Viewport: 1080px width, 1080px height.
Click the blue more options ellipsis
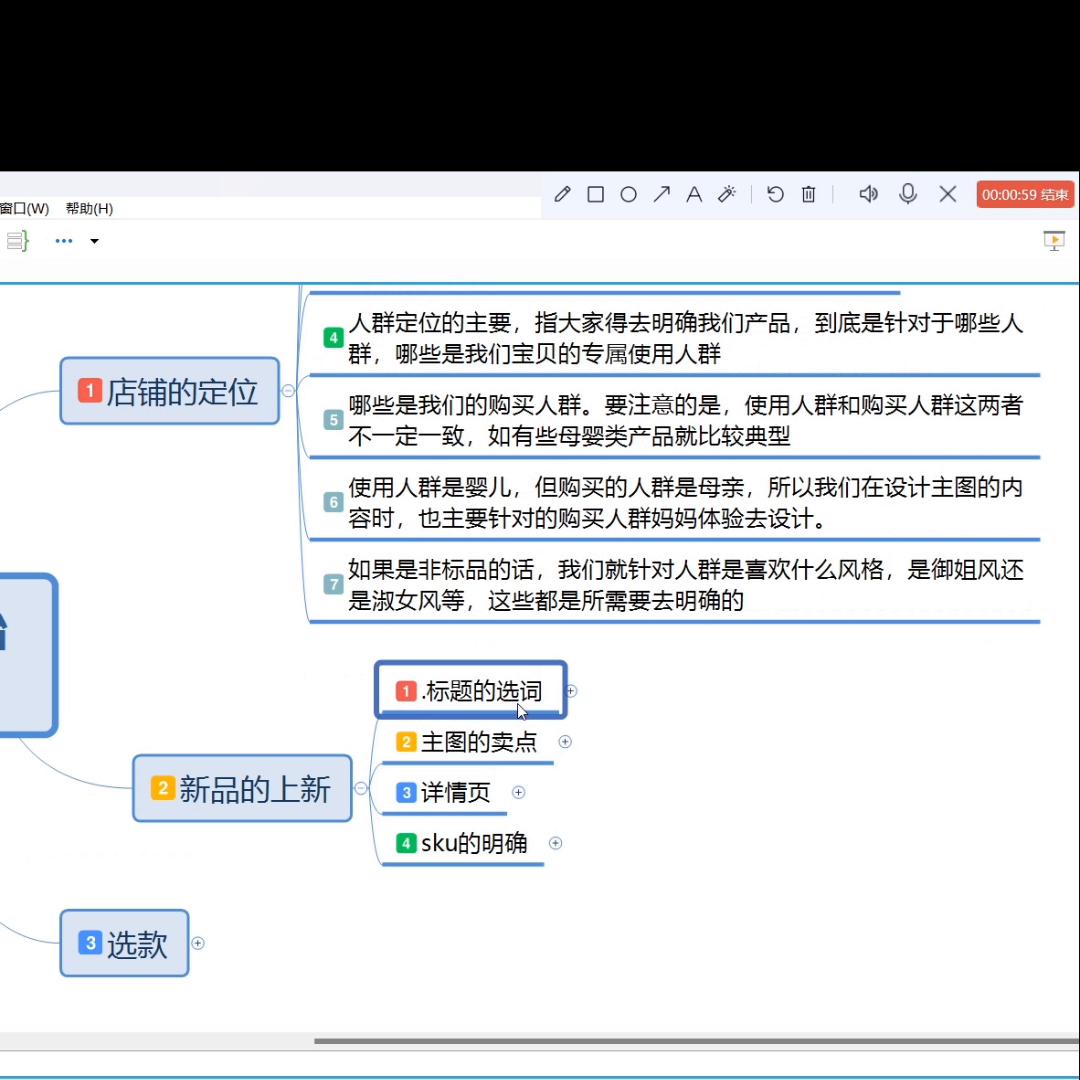pyautogui.click(x=63, y=240)
